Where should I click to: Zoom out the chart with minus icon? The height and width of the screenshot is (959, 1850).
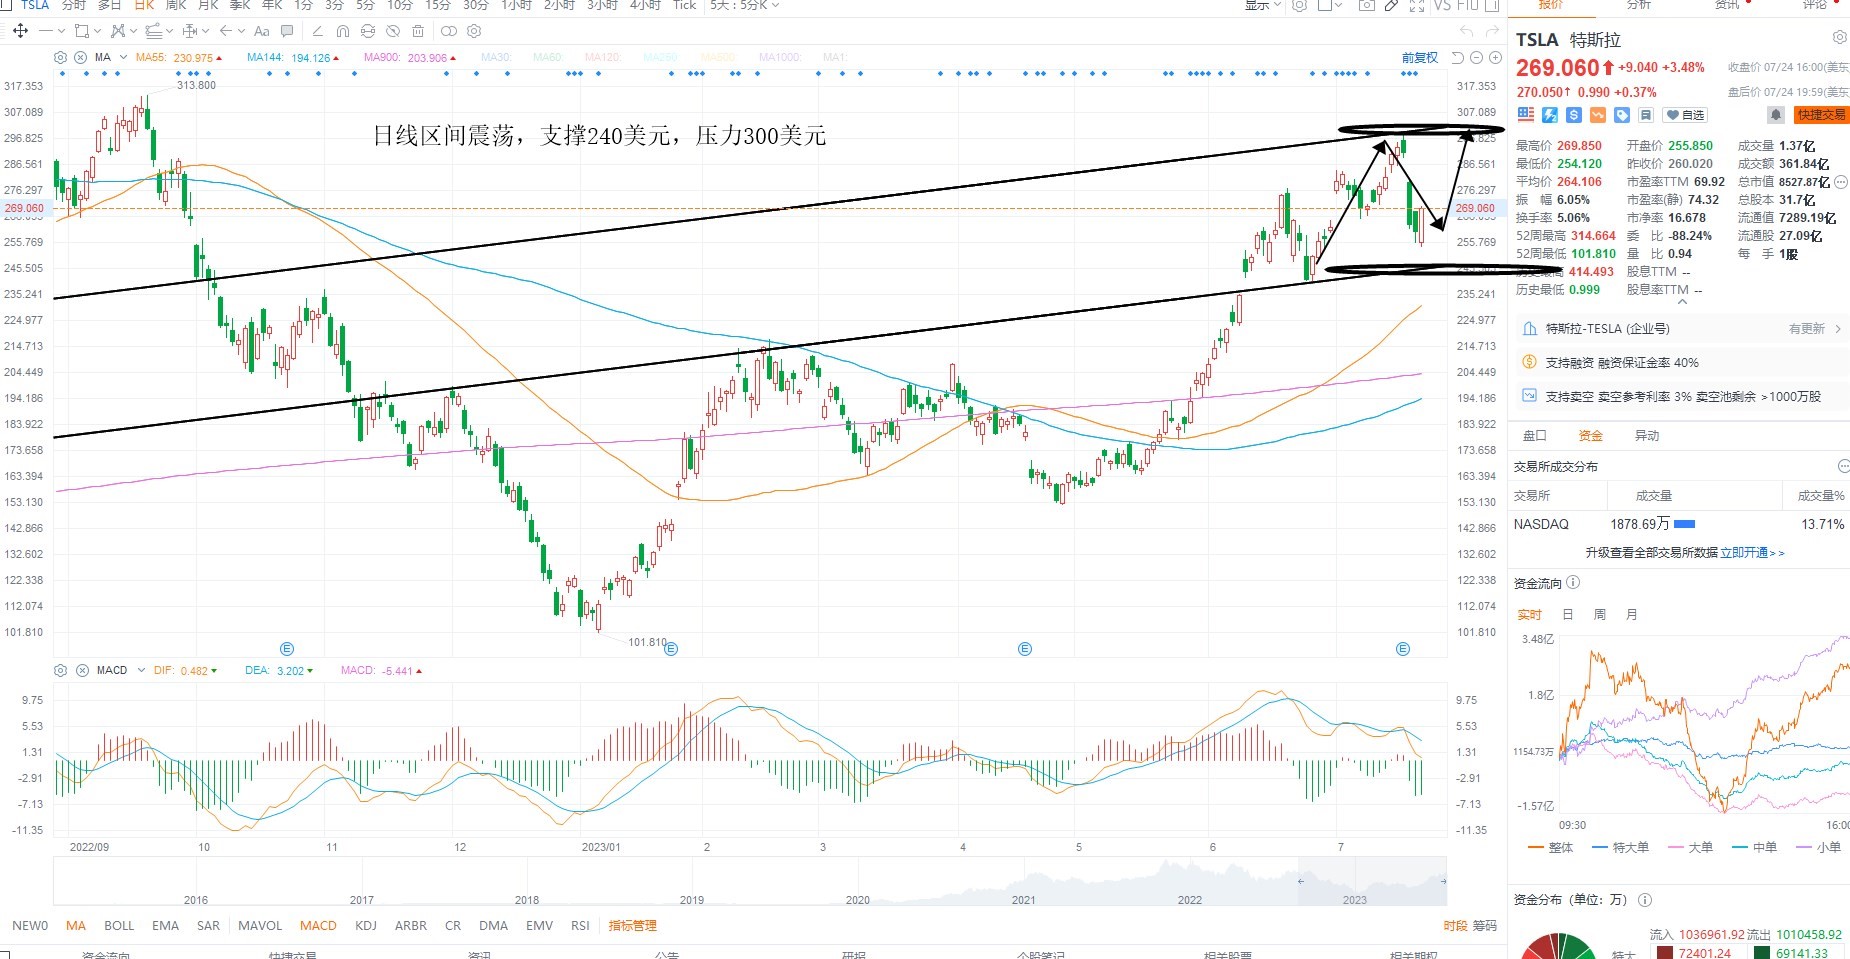1476,57
